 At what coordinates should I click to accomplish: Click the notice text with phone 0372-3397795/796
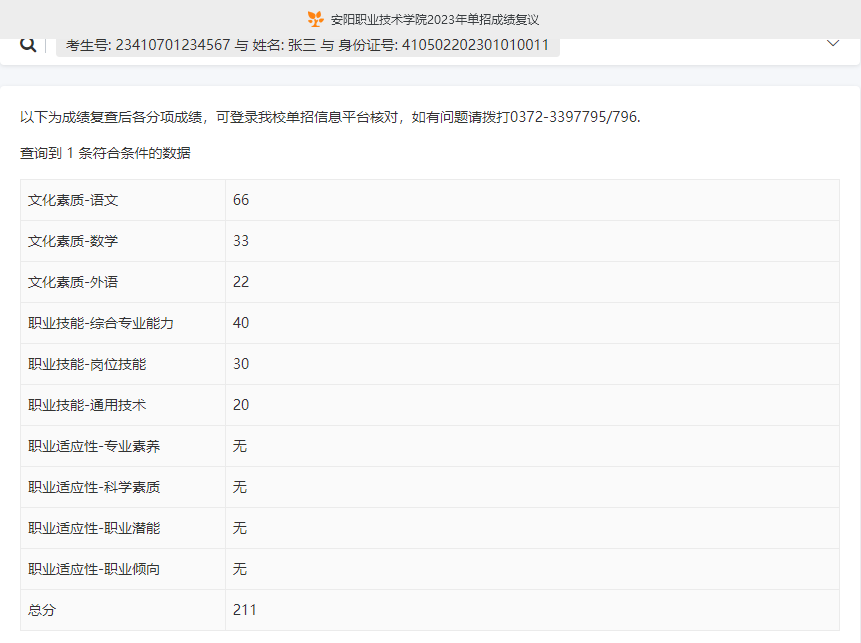click(x=330, y=117)
